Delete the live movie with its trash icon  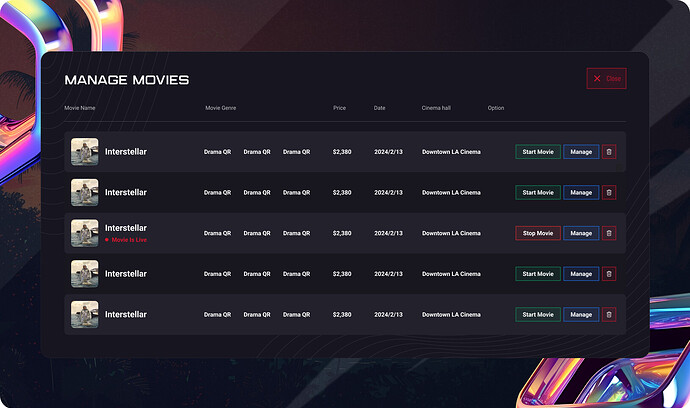point(609,233)
